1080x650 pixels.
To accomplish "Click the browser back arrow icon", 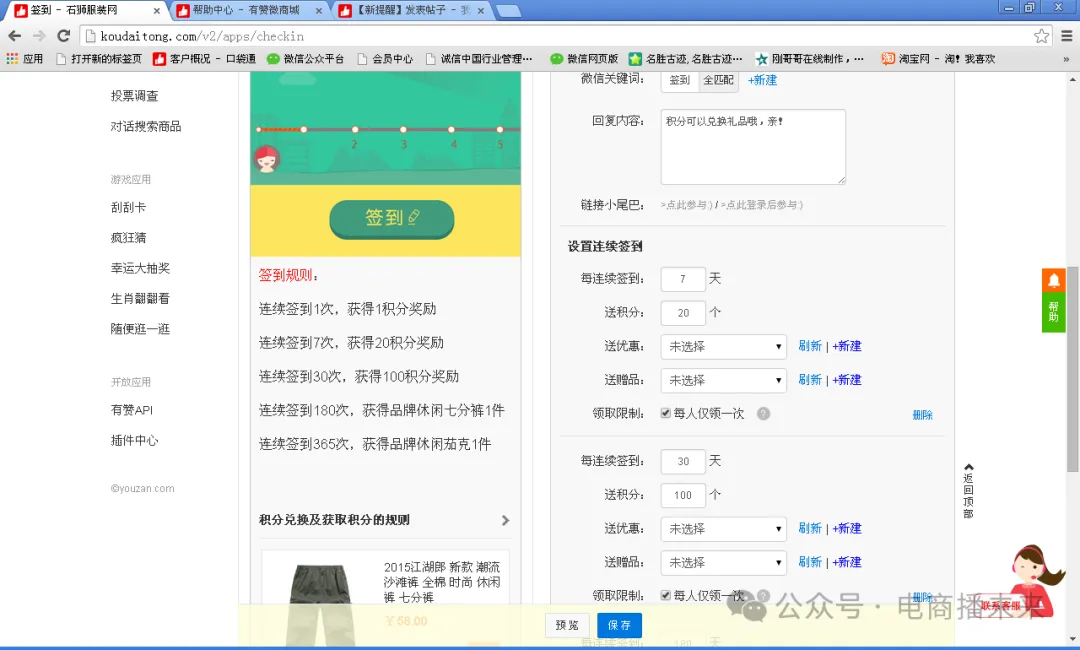I will 14,36.
